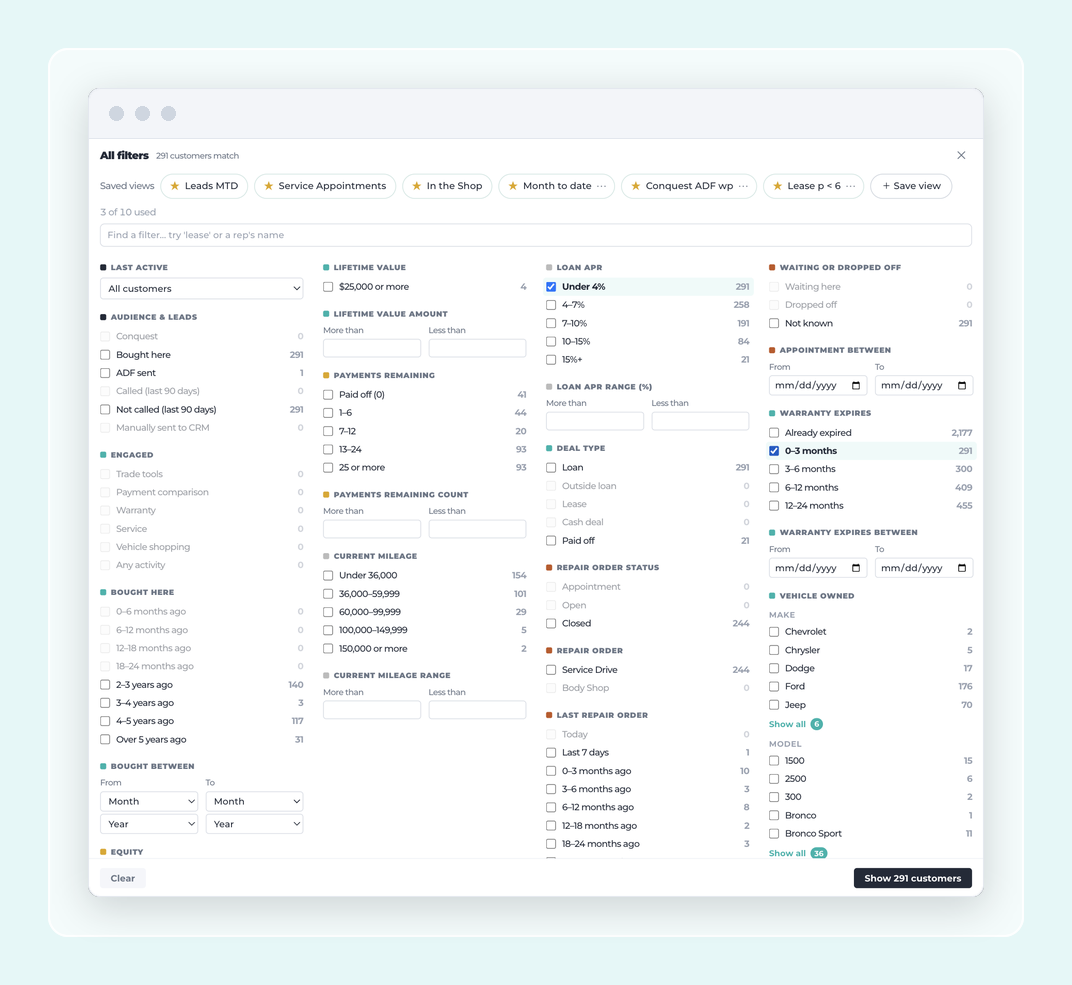This screenshot has height=985, width=1072.
Task: Click the star icon on Leads MTD
Action: 174,186
